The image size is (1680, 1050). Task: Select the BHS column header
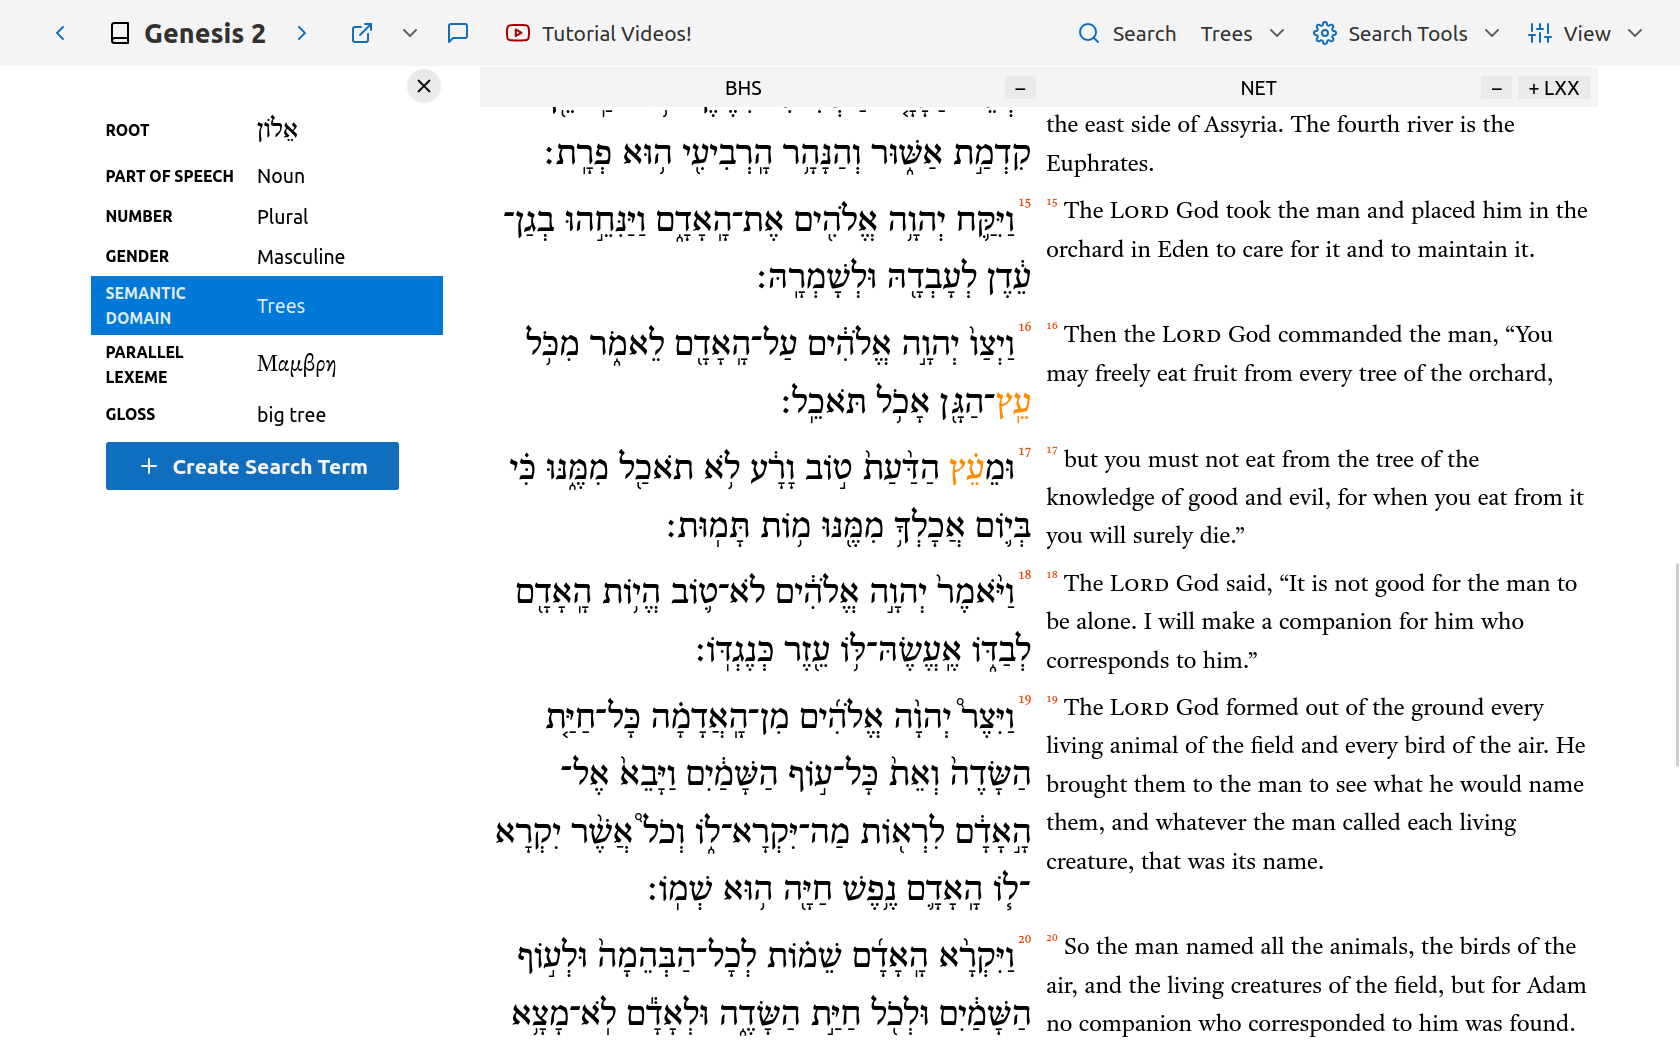[x=743, y=88]
